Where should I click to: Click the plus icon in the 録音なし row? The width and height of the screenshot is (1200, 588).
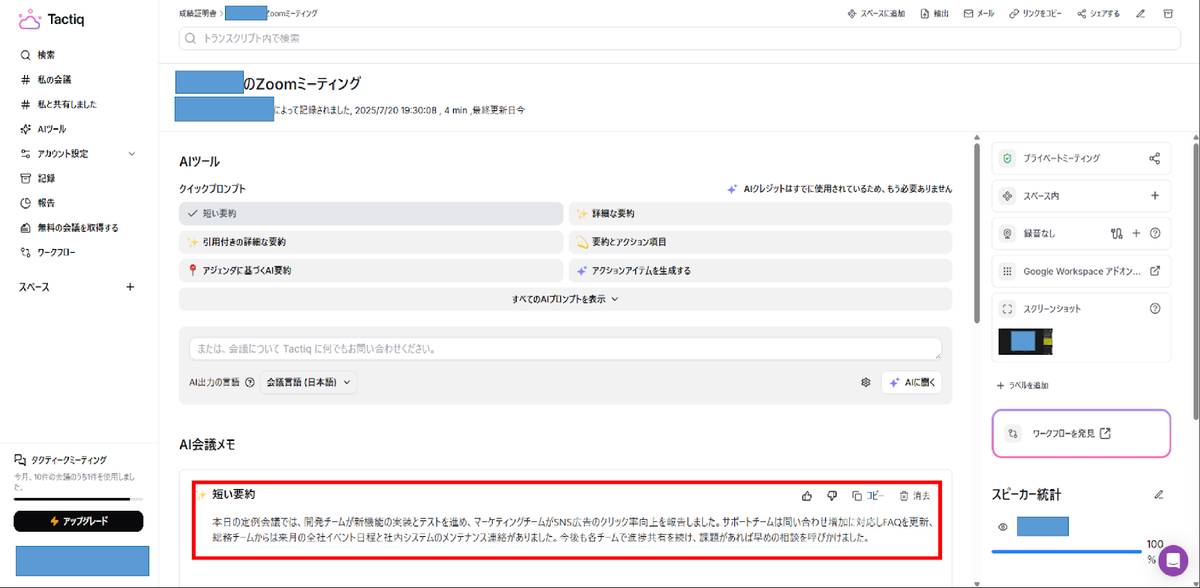point(1137,233)
